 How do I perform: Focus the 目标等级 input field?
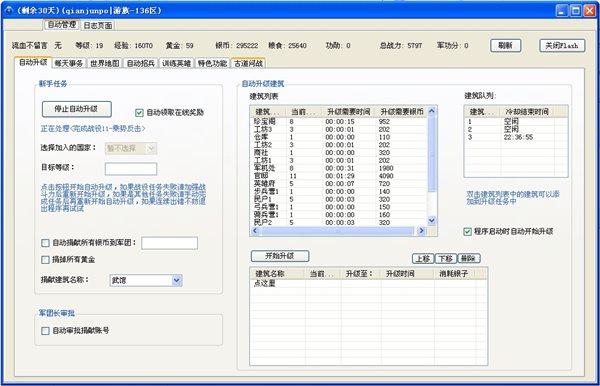(x=131, y=169)
